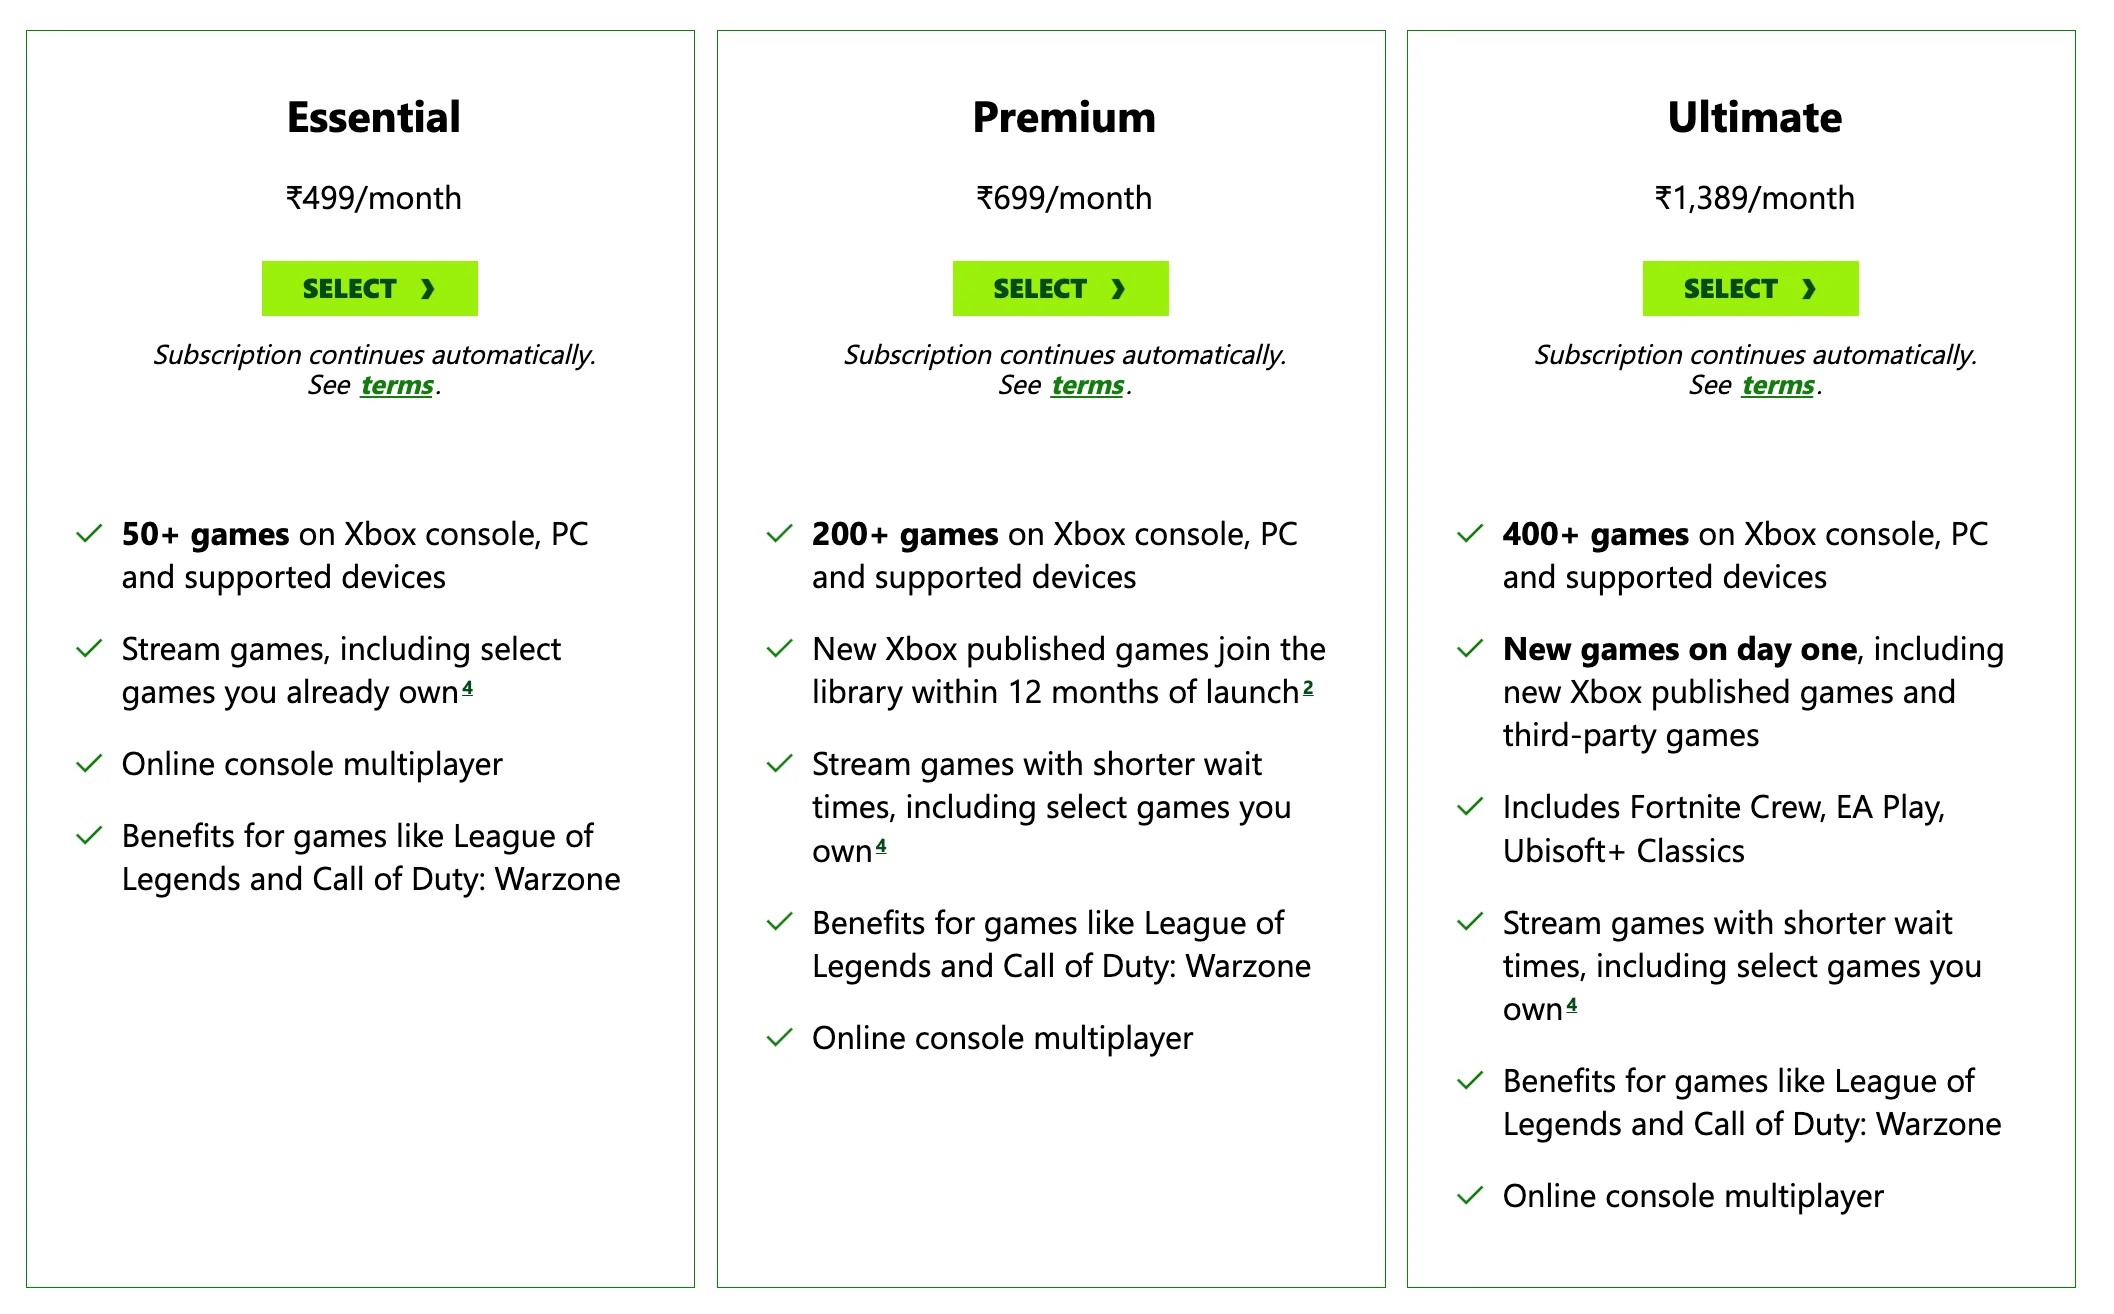Click checkmark beside 400+ games
Viewport: 2114px width, 1314px height.
(x=1470, y=534)
